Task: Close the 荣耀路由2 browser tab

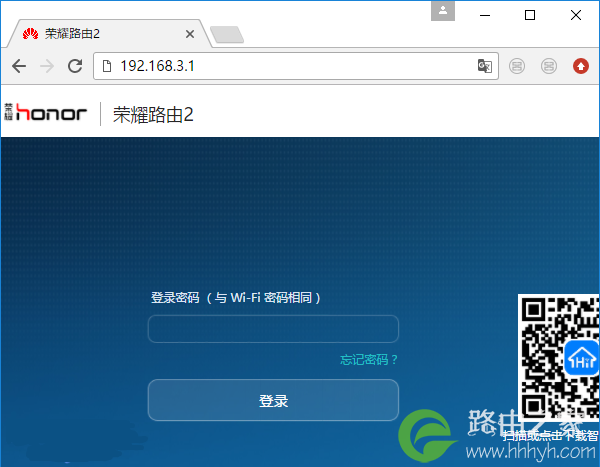Action: pos(190,34)
